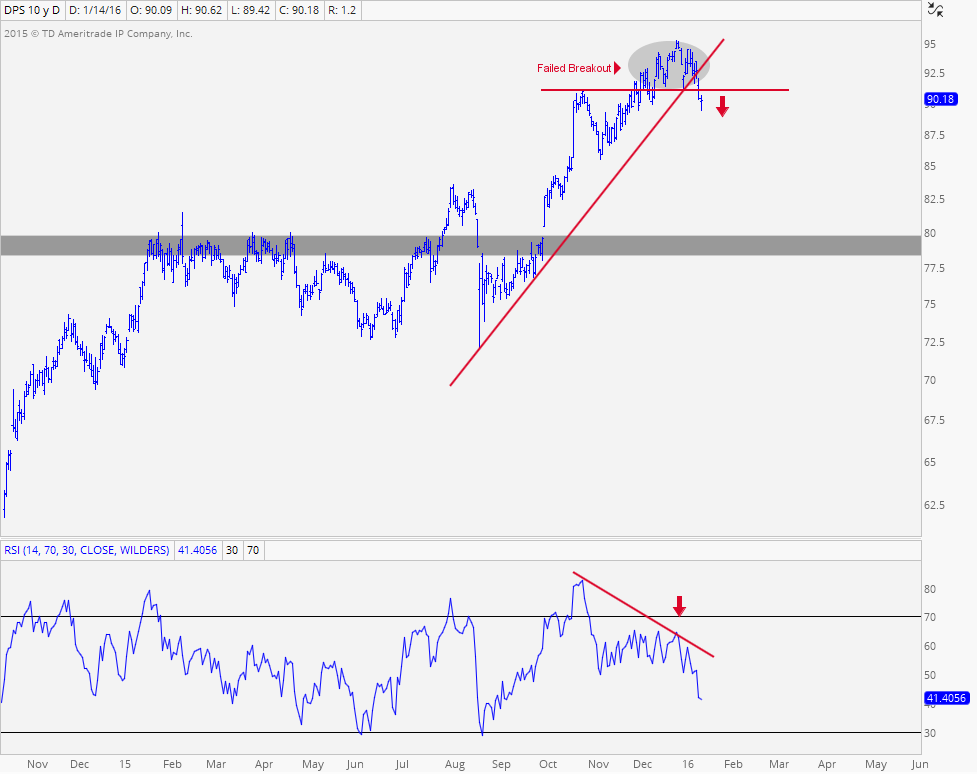977x774 pixels.
Task: Click the 72.5 price axis label
Action: coord(934,342)
